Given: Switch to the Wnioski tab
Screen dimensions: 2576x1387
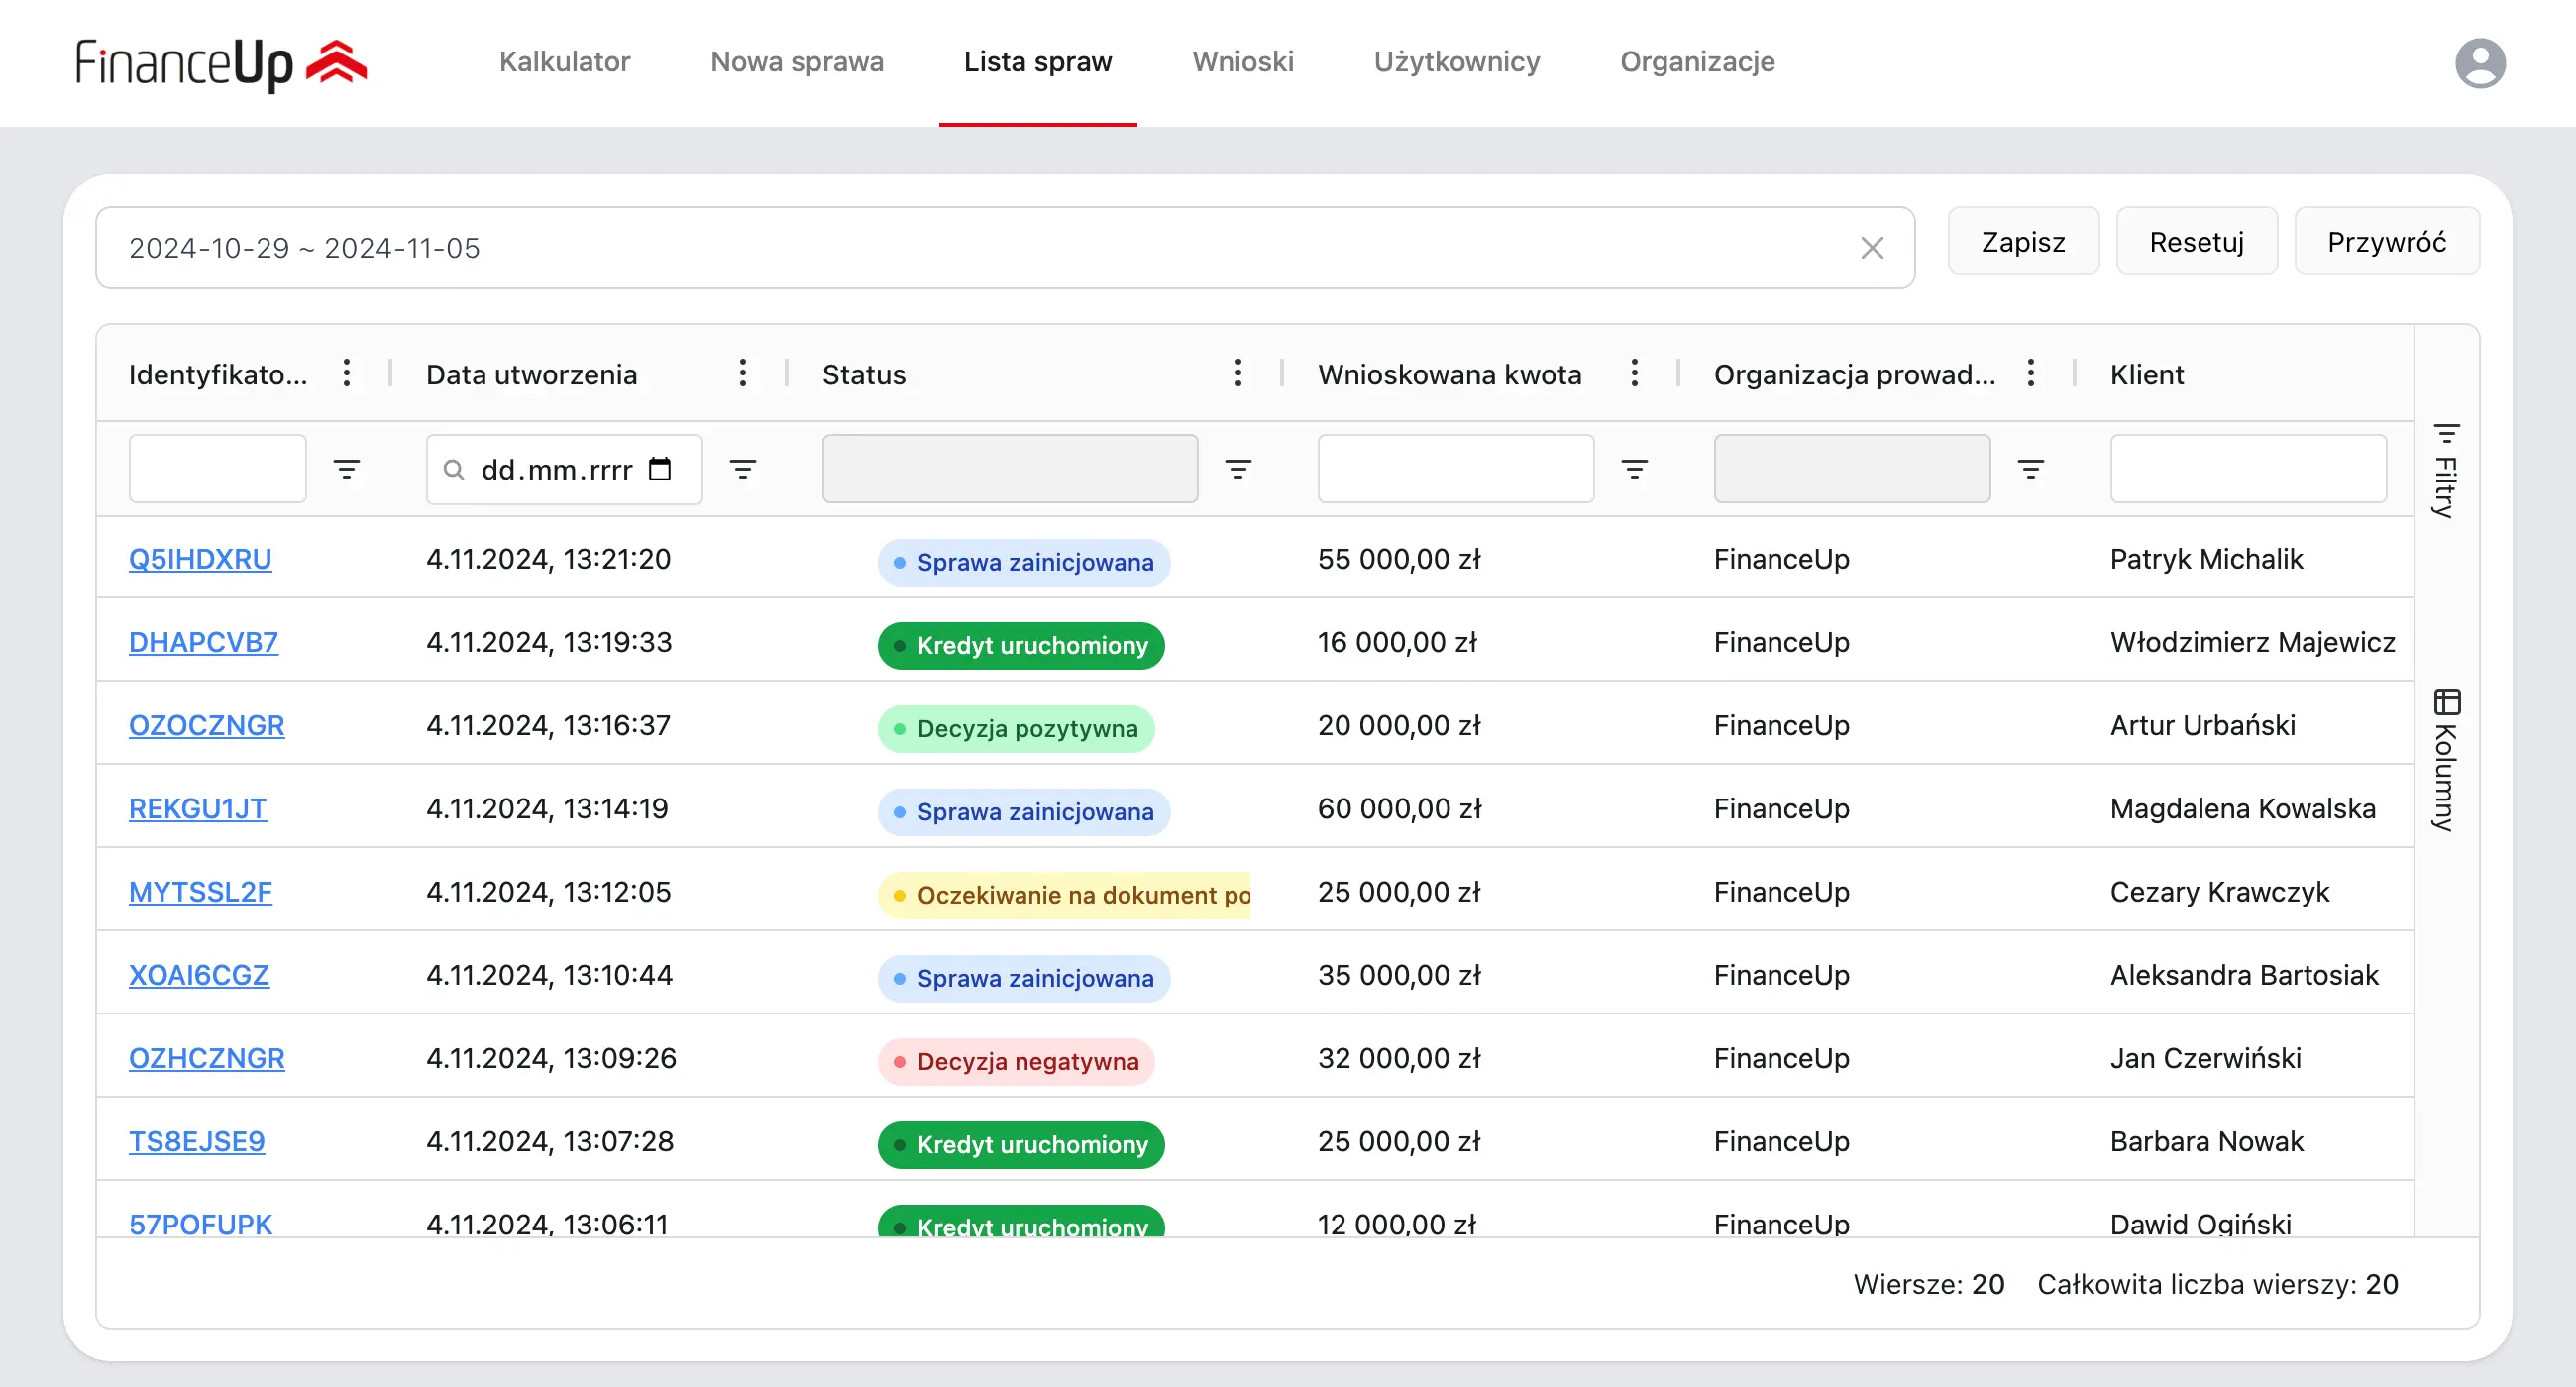Looking at the screenshot, I should click(1243, 62).
